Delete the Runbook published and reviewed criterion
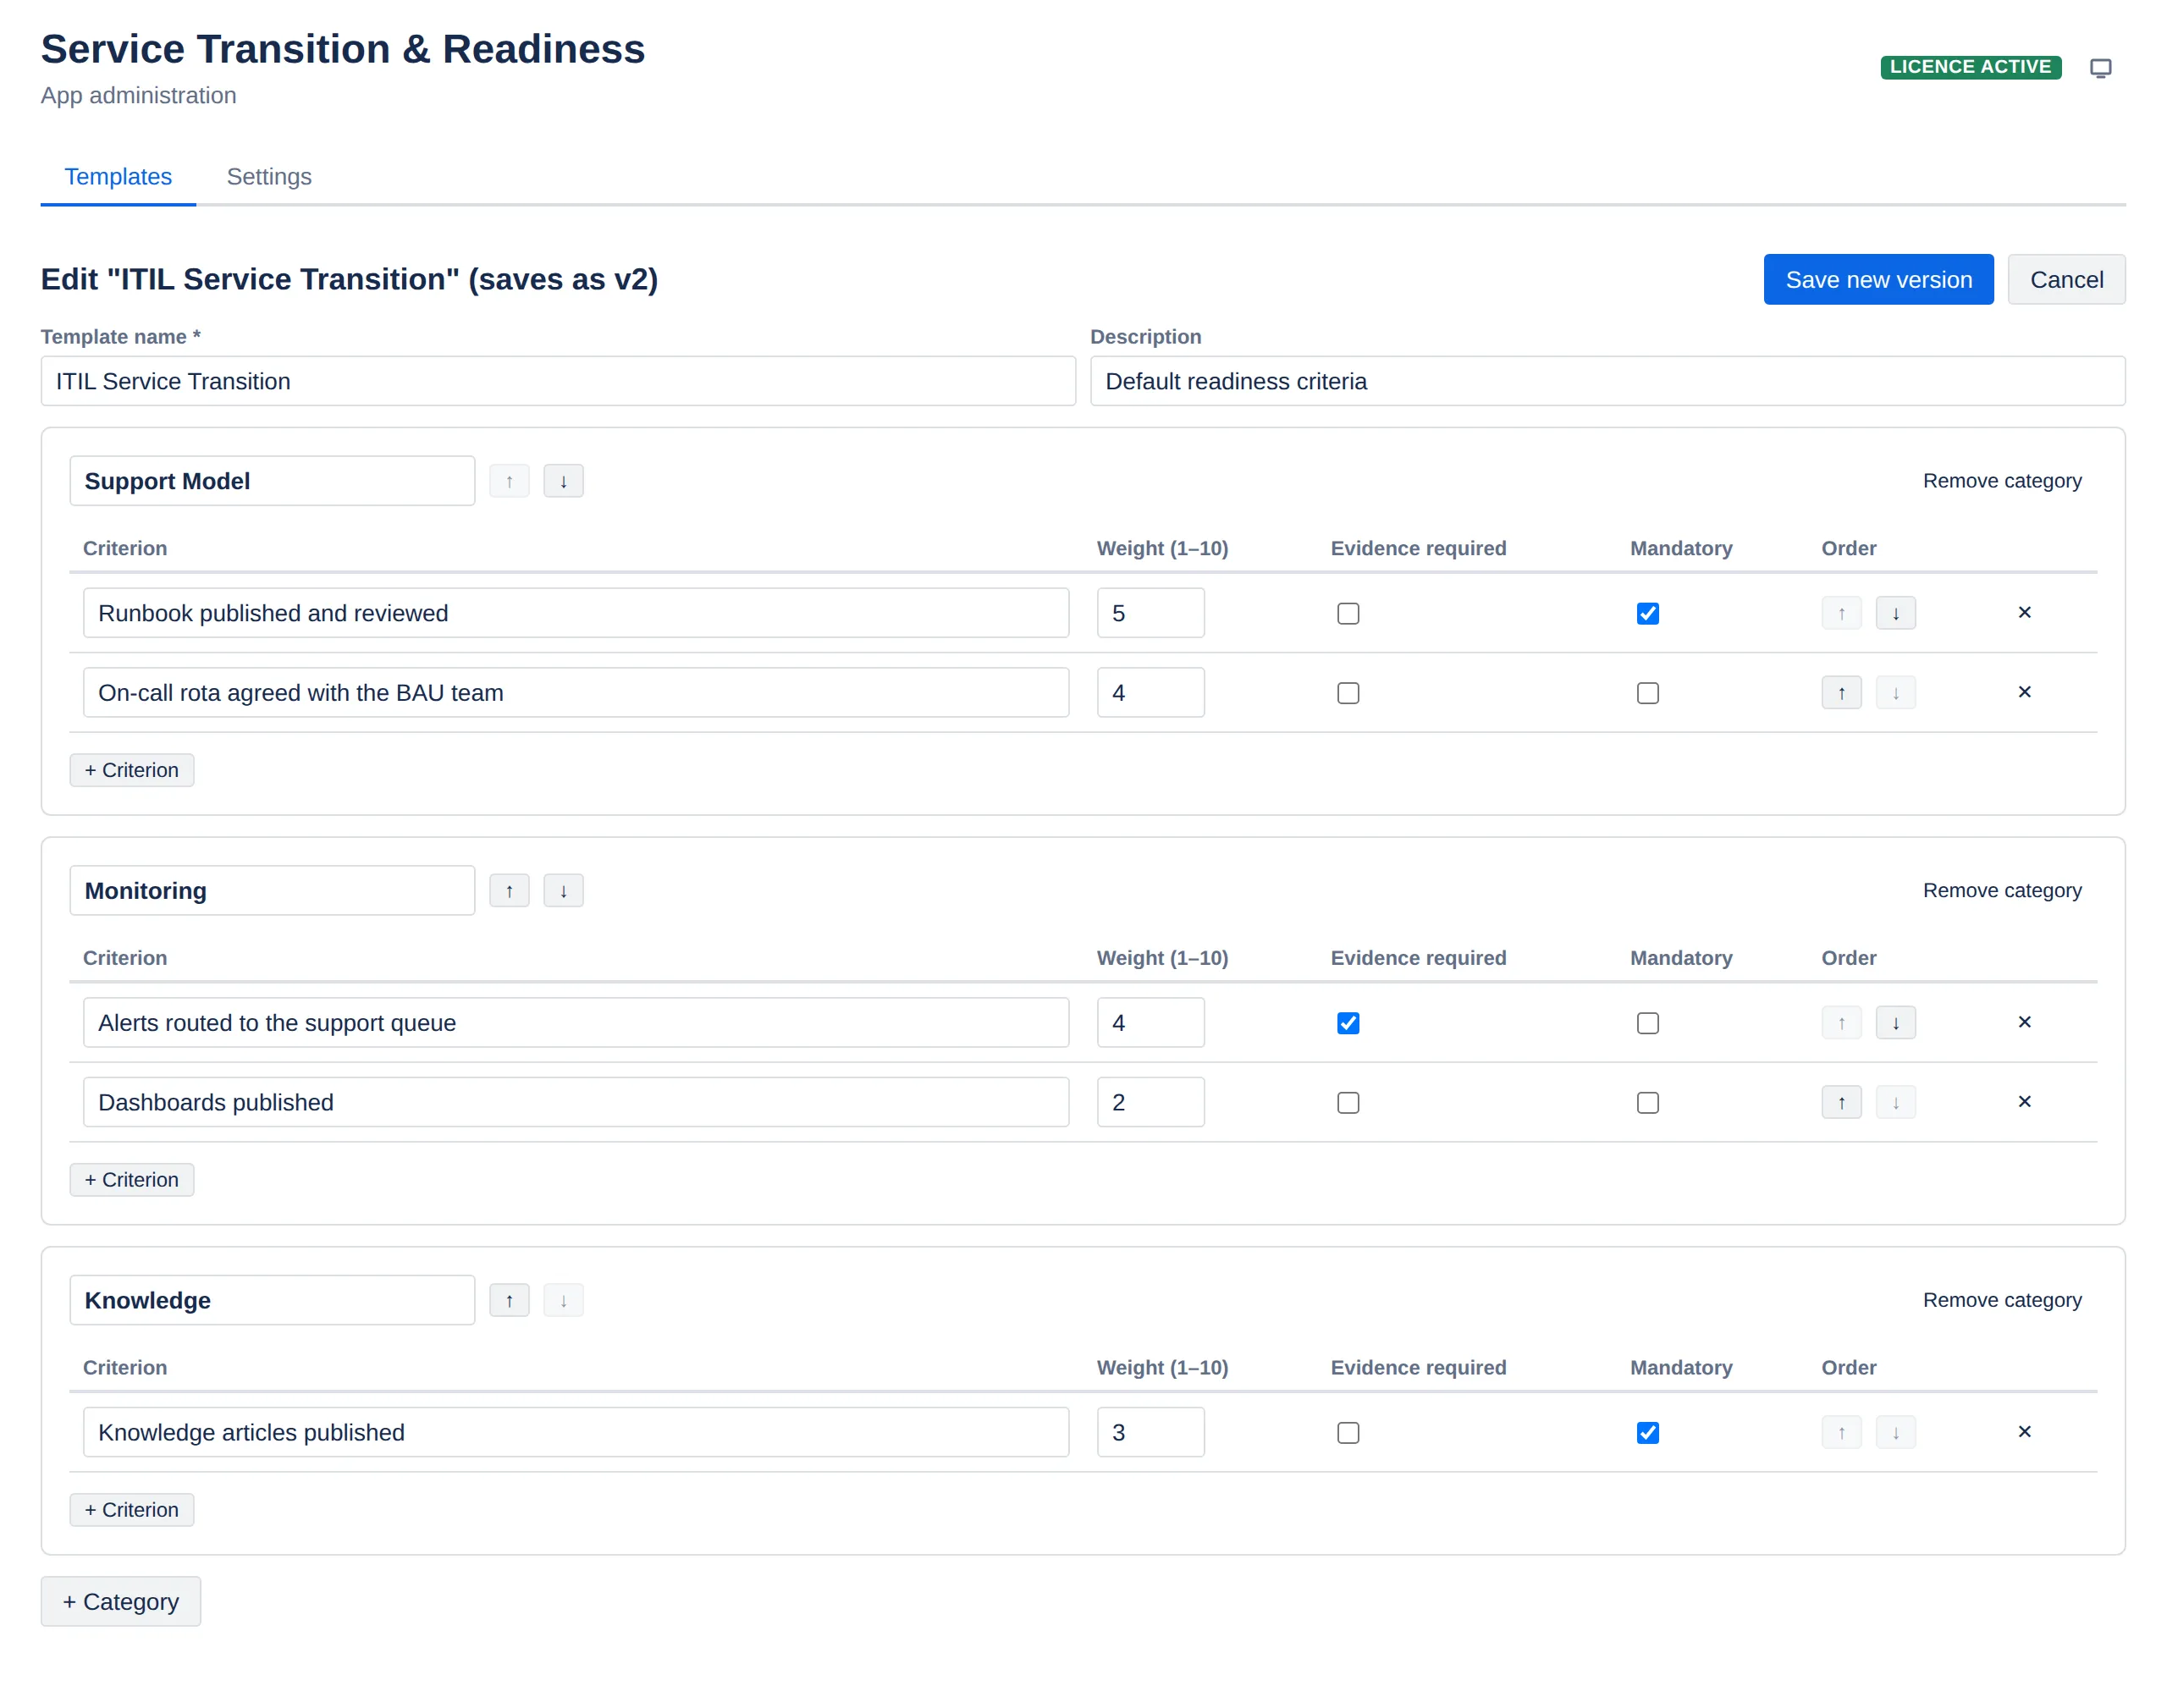Image resolution: width=2167 pixels, height=1708 pixels. pos(2024,612)
